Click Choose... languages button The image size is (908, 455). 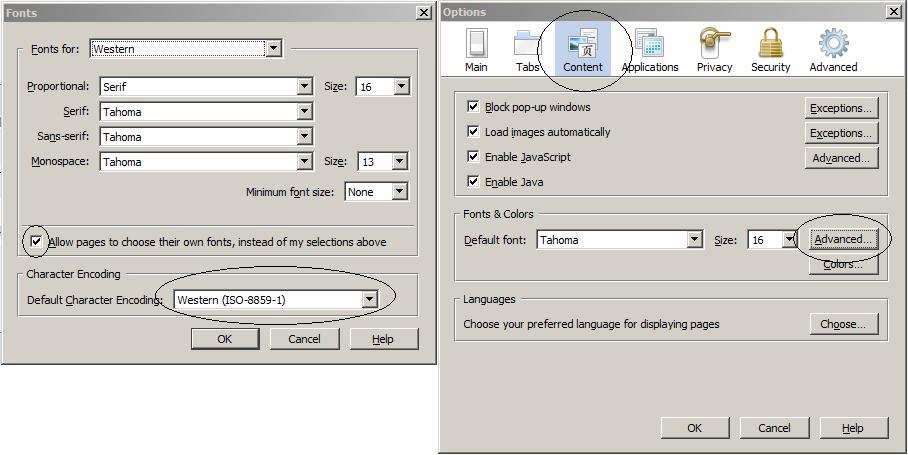point(844,324)
